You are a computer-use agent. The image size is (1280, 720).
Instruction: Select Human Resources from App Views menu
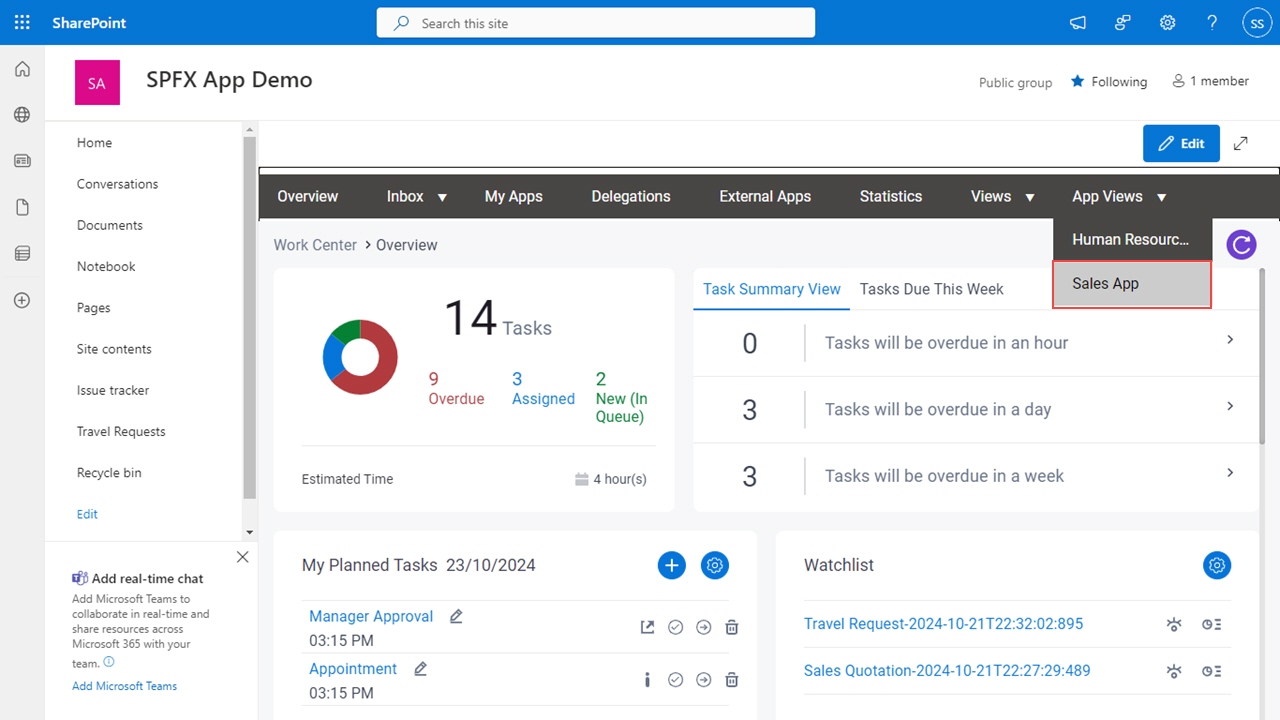tap(1132, 240)
